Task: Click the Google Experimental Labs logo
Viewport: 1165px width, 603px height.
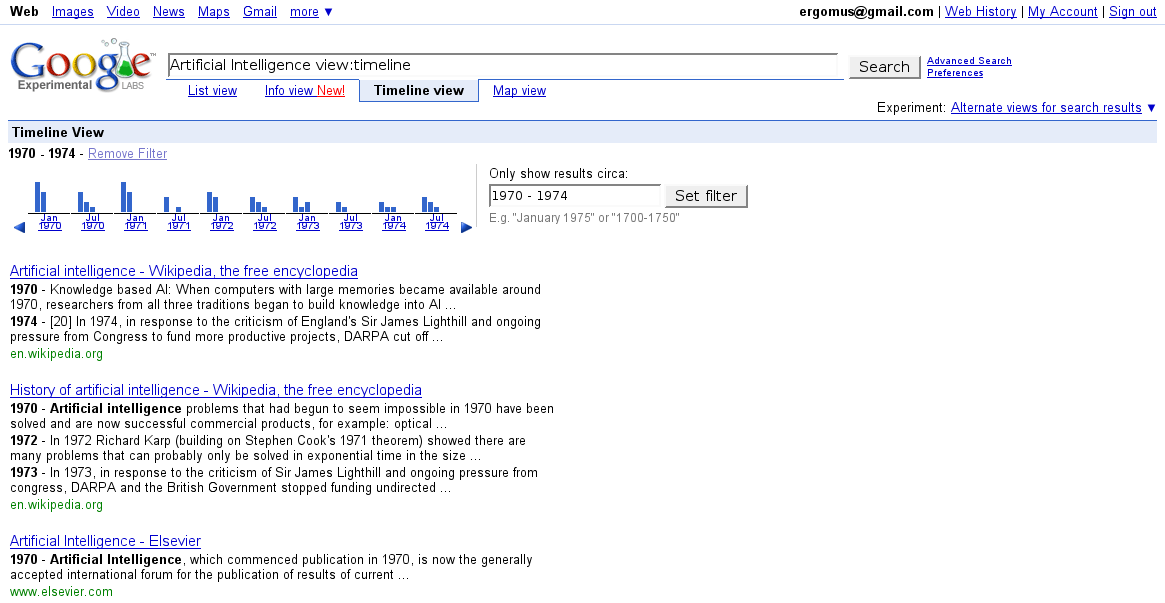Action: coord(82,65)
